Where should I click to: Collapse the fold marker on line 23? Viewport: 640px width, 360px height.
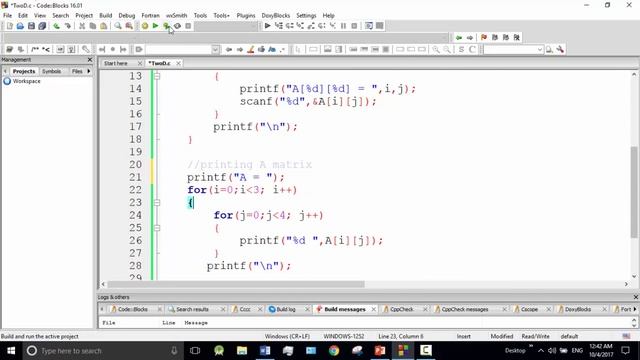tap(157, 202)
